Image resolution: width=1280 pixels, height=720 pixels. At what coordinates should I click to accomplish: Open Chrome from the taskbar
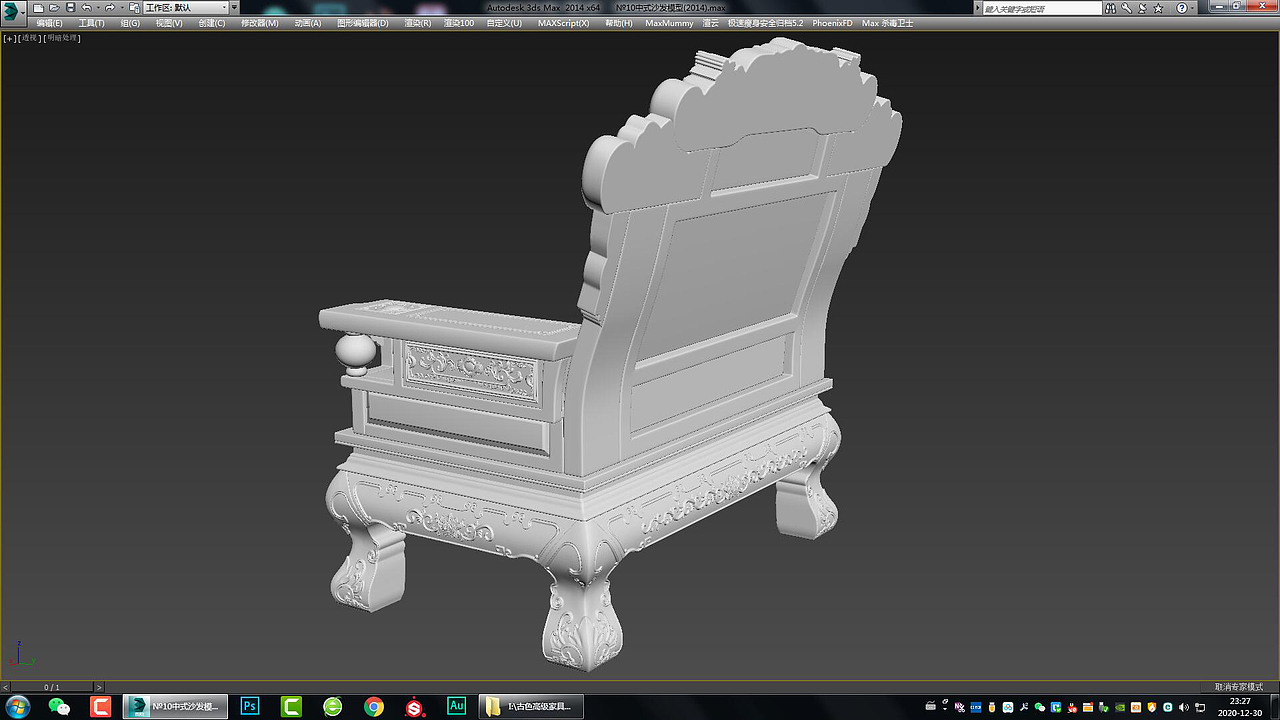coord(374,707)
